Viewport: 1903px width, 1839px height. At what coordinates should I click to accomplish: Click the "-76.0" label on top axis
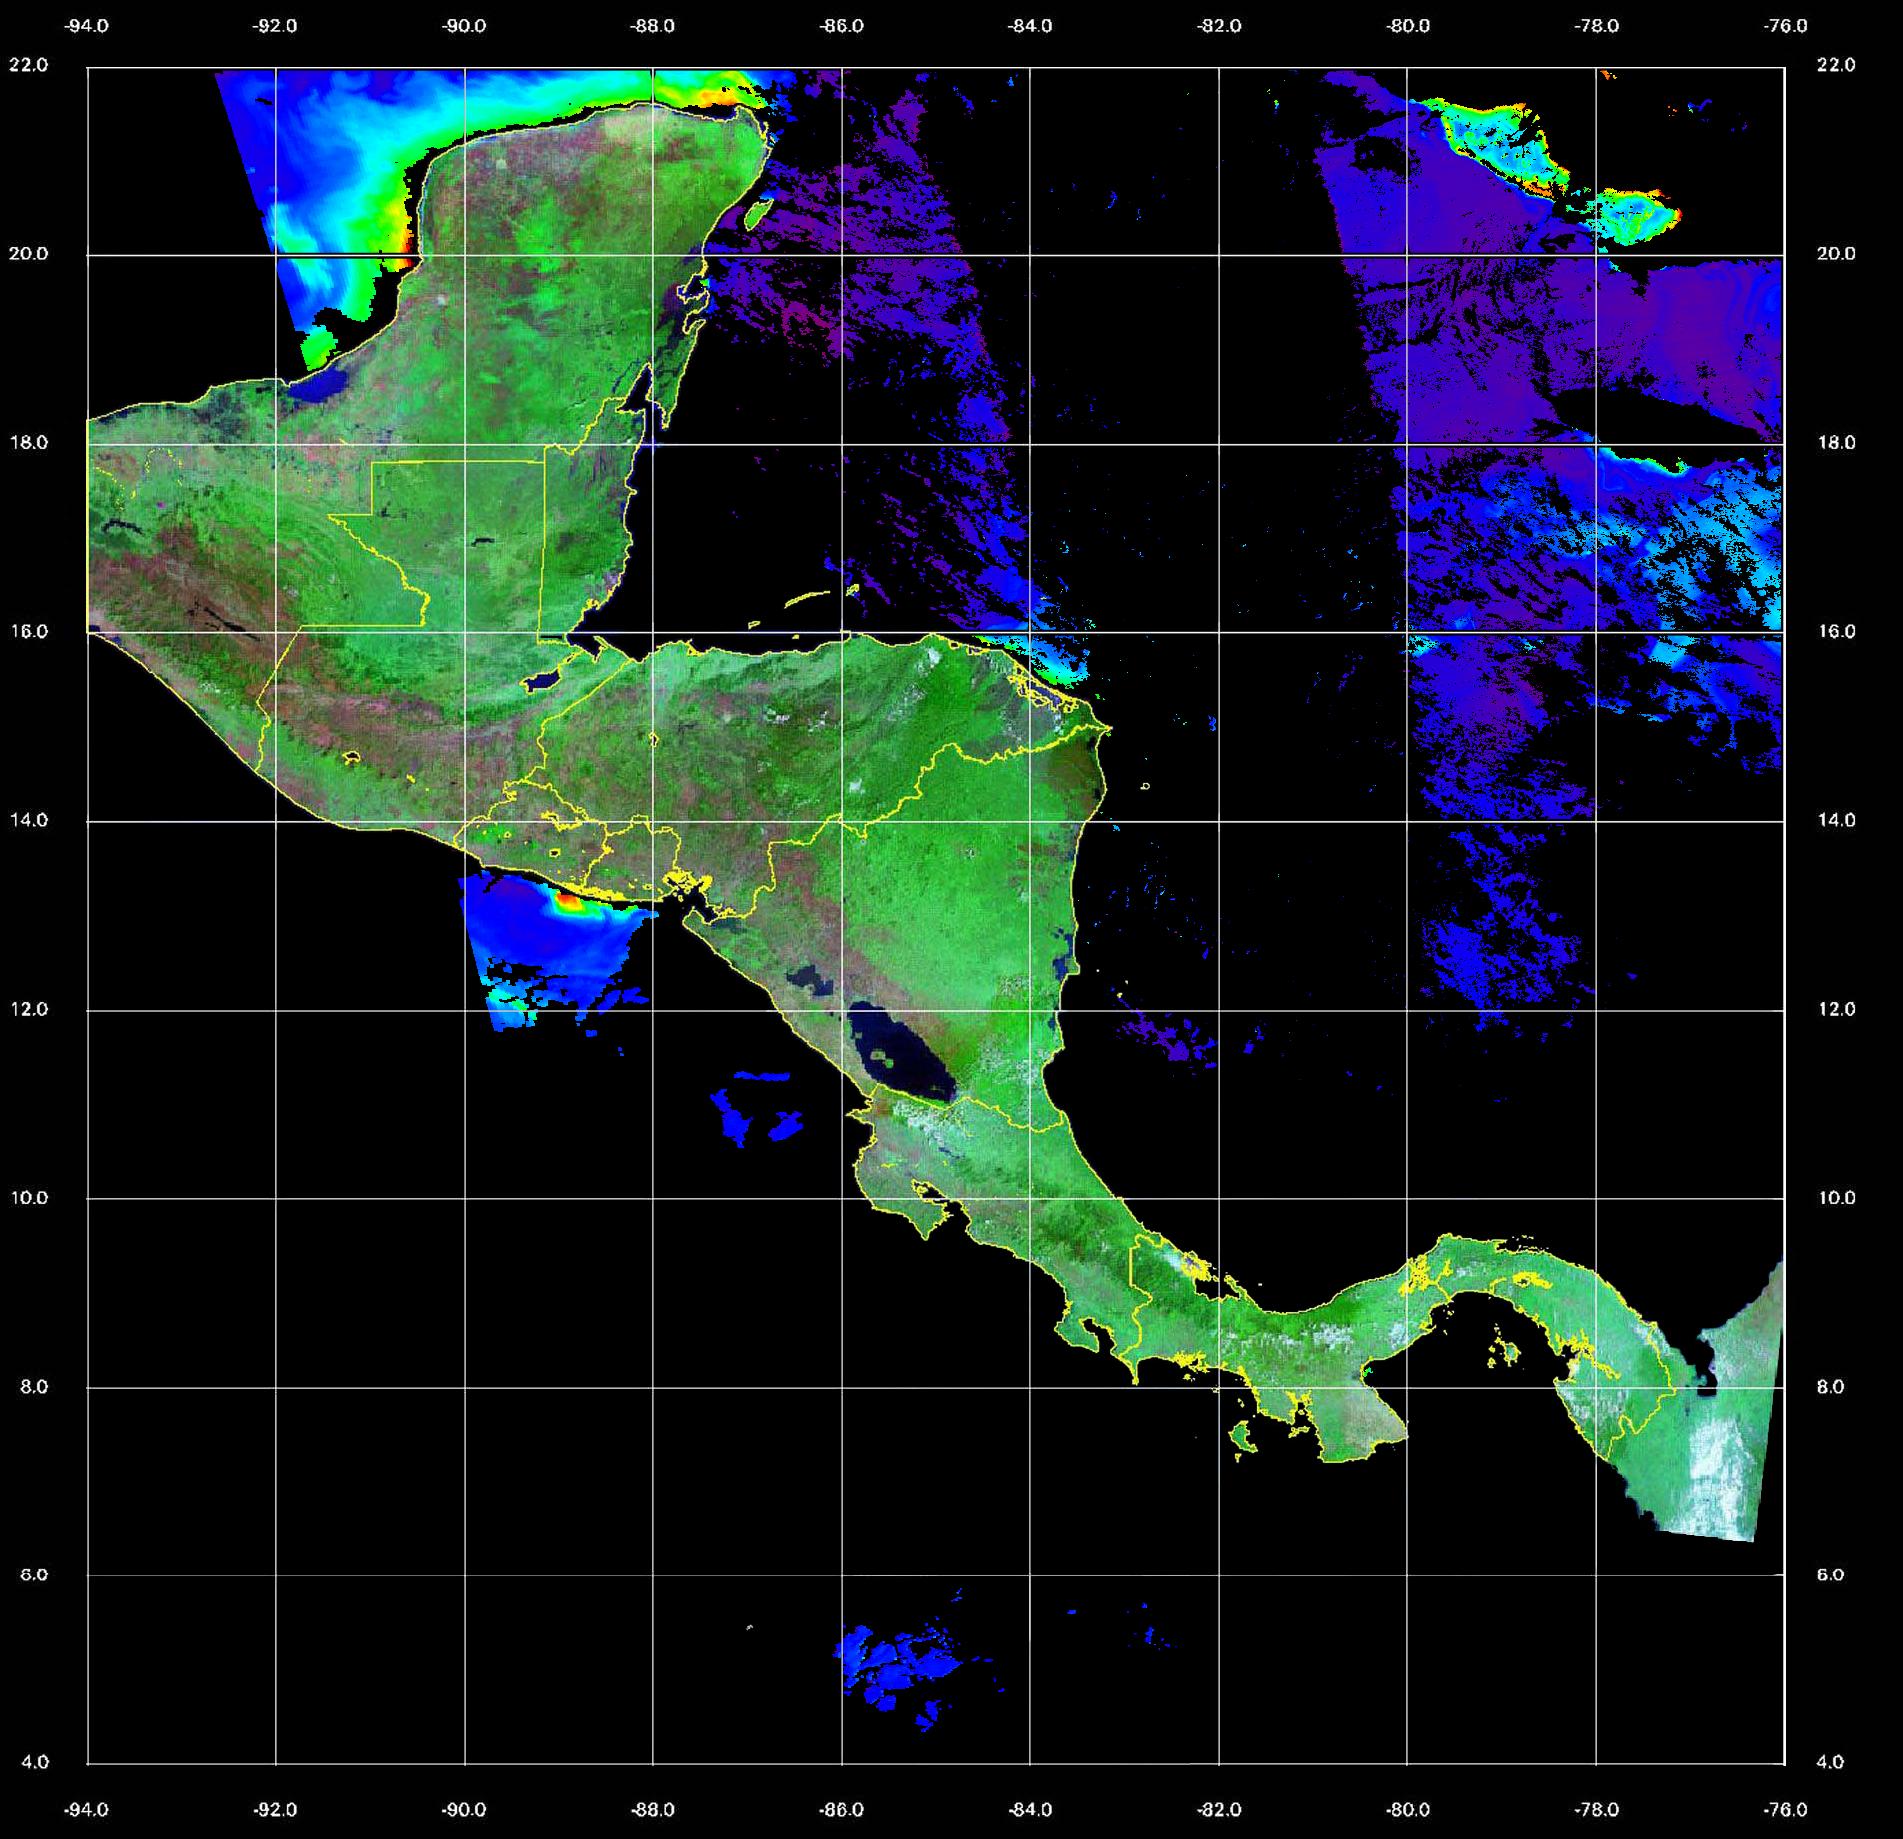pyautogui.click(x=1786, y=26)
